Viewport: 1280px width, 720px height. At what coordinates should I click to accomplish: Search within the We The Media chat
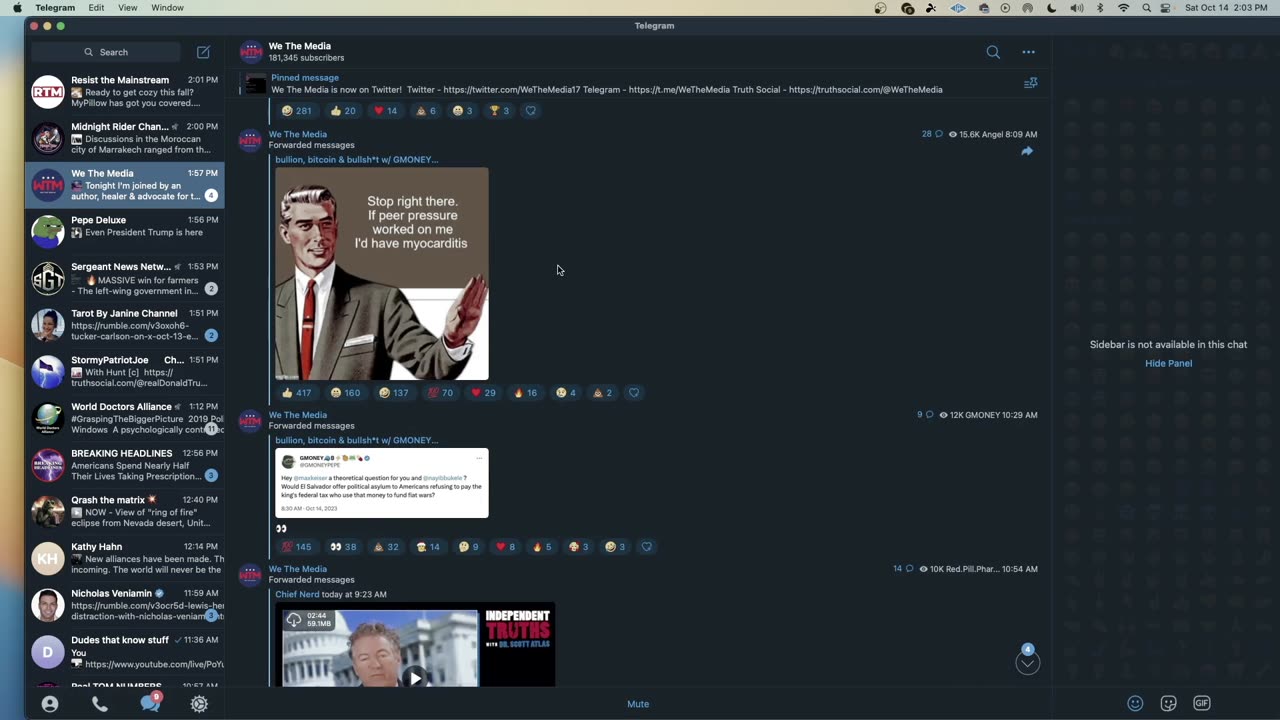pos(993,52)
